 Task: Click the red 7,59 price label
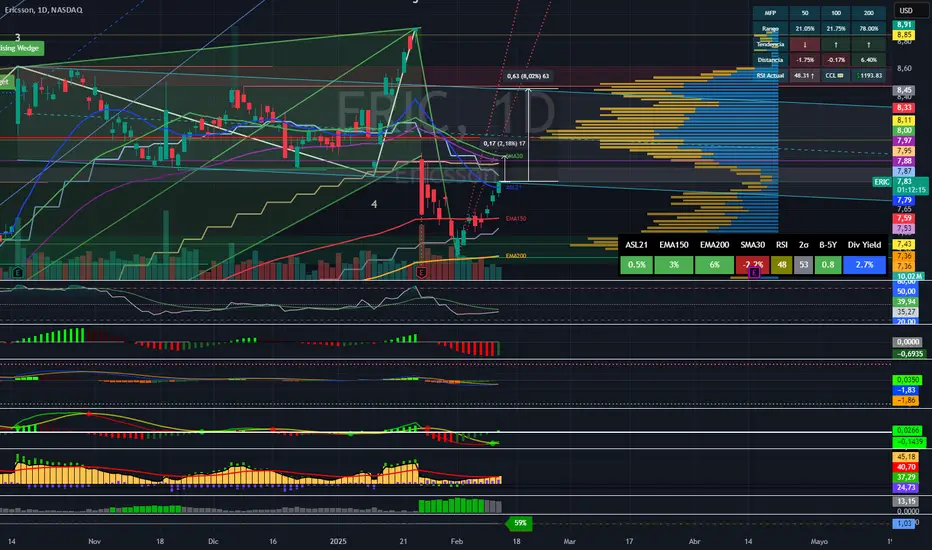click(904, 218)
